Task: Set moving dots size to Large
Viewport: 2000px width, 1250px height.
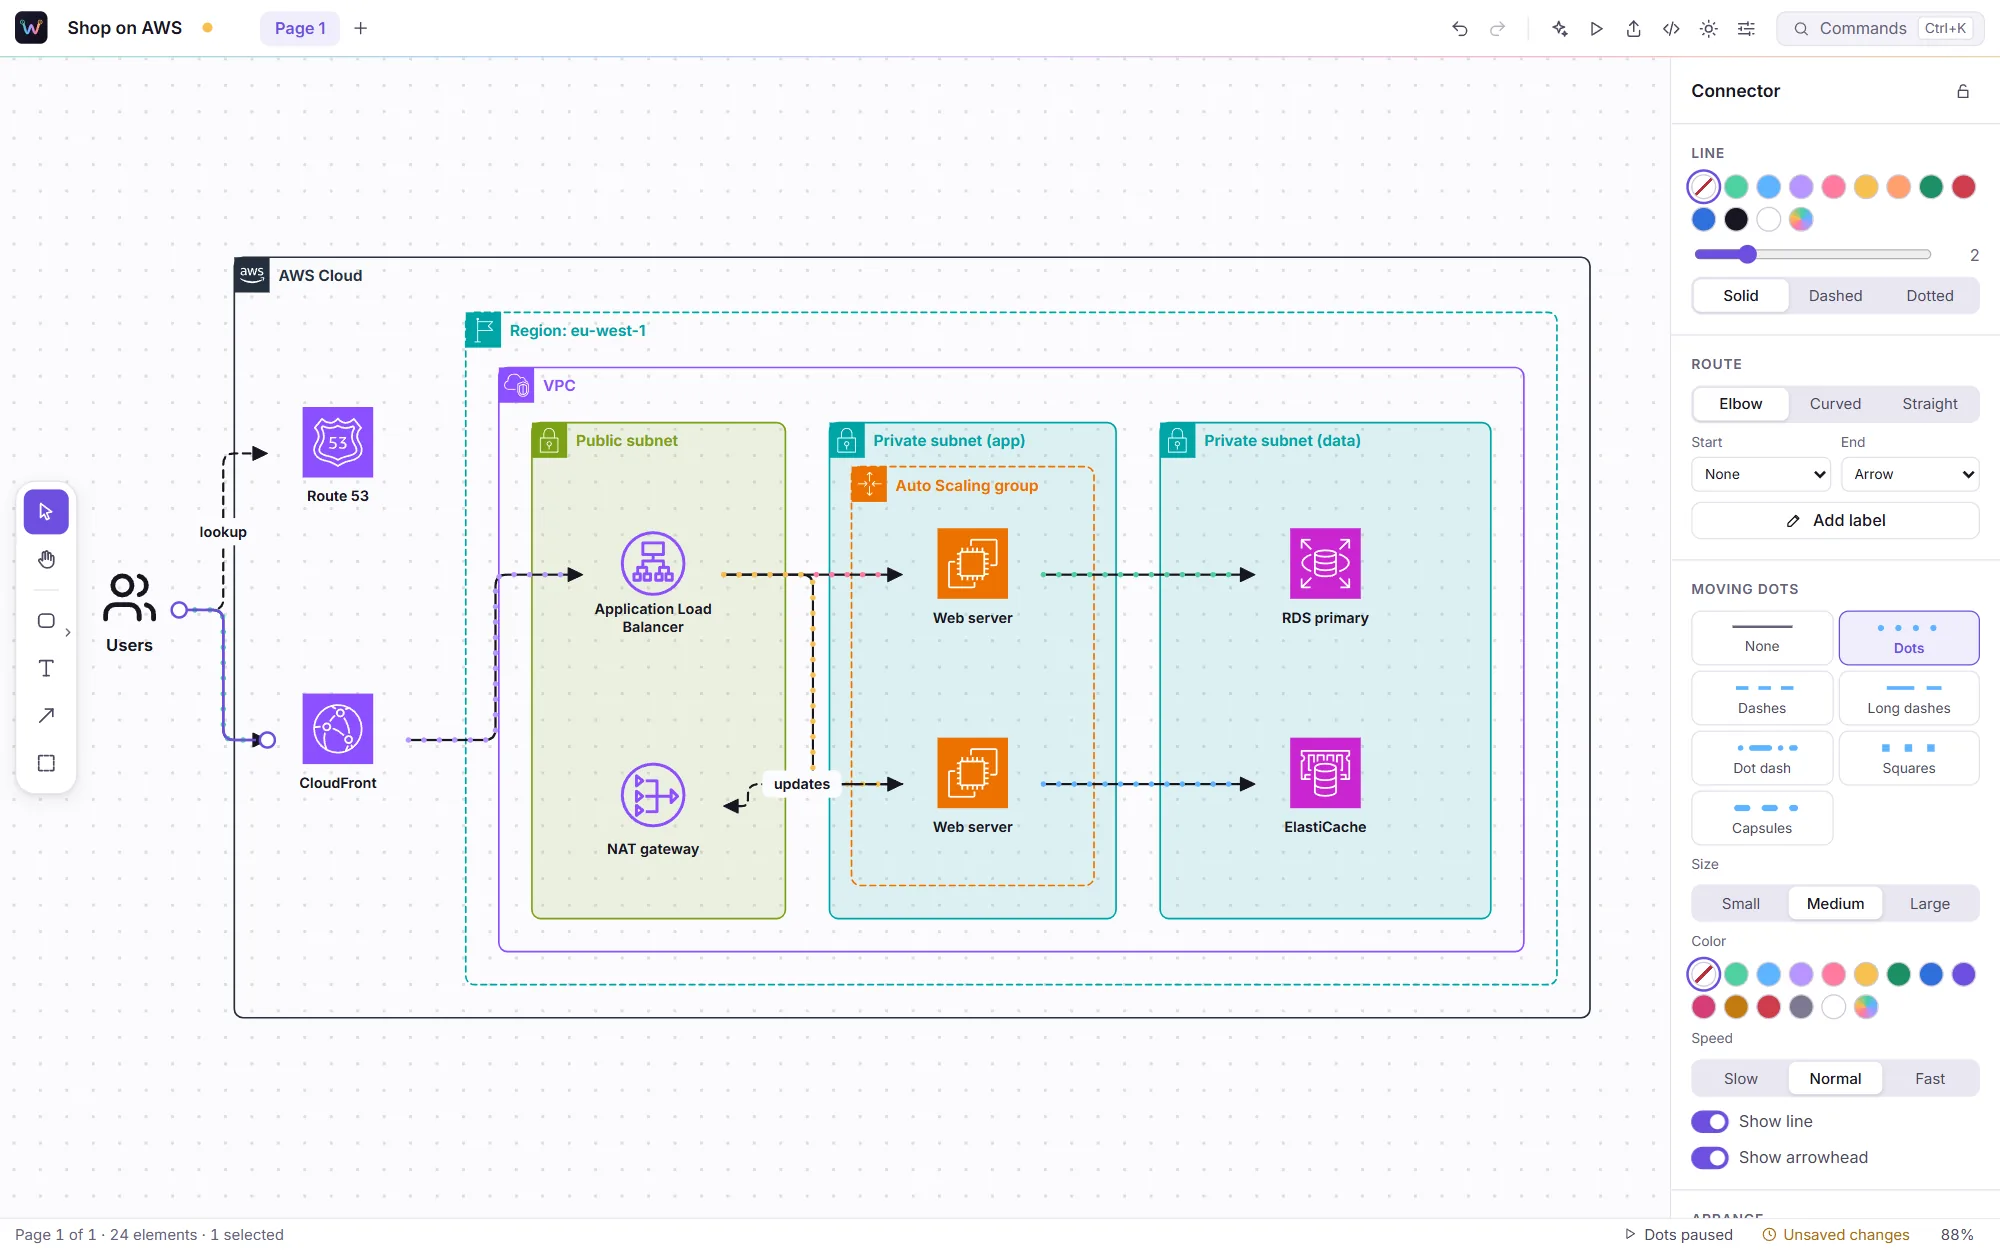Action: coord(1929,904)
